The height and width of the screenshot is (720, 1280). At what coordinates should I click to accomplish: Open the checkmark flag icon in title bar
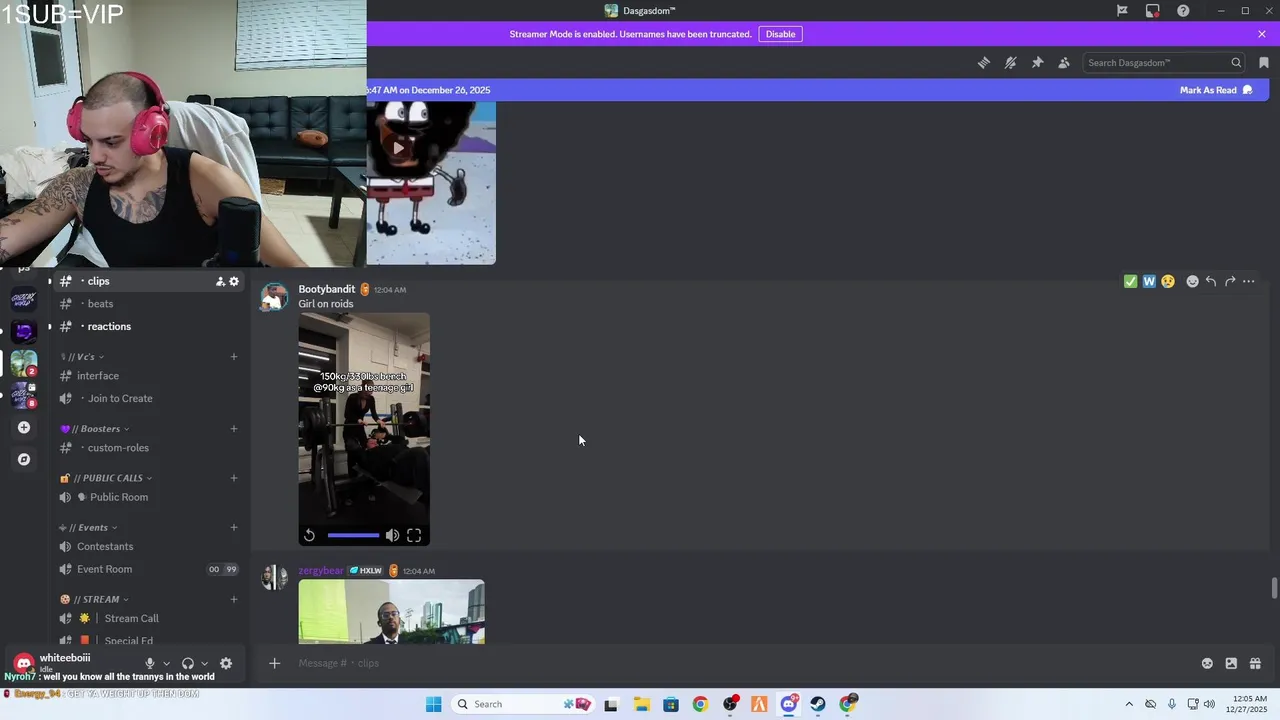pos(1122,11)
